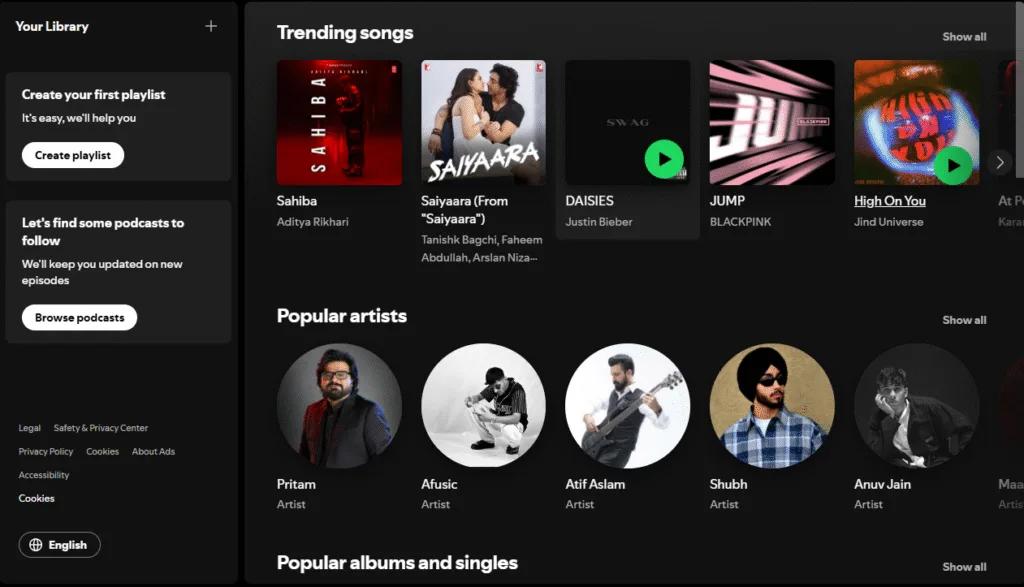Open the English language selector
1024x587 pixels.
coord(59,545)
